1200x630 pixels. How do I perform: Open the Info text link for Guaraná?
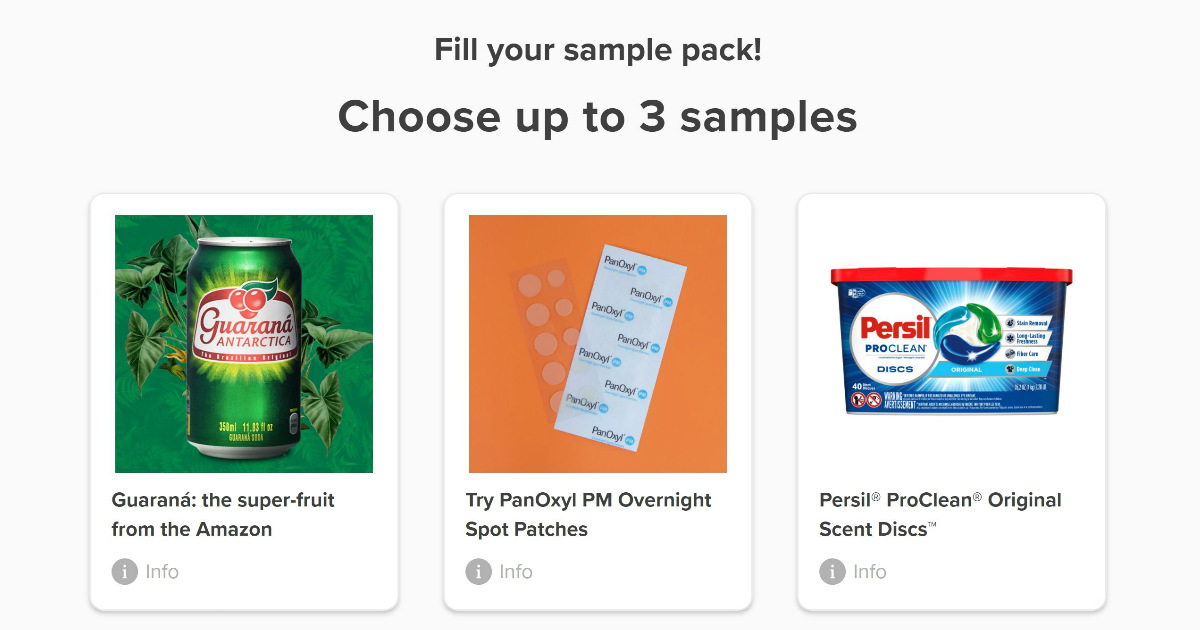point(162,572)
